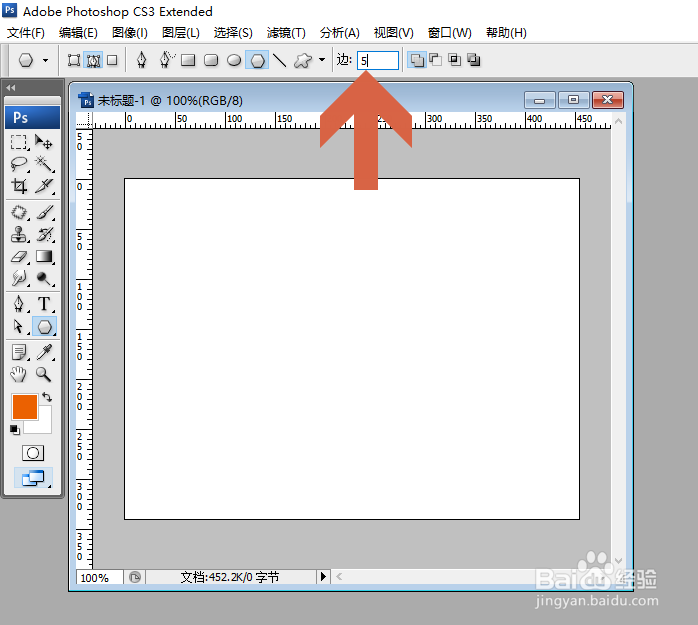698x625 pixels.
Task: Select the Zoom magnifier tool
Action: 44,374
